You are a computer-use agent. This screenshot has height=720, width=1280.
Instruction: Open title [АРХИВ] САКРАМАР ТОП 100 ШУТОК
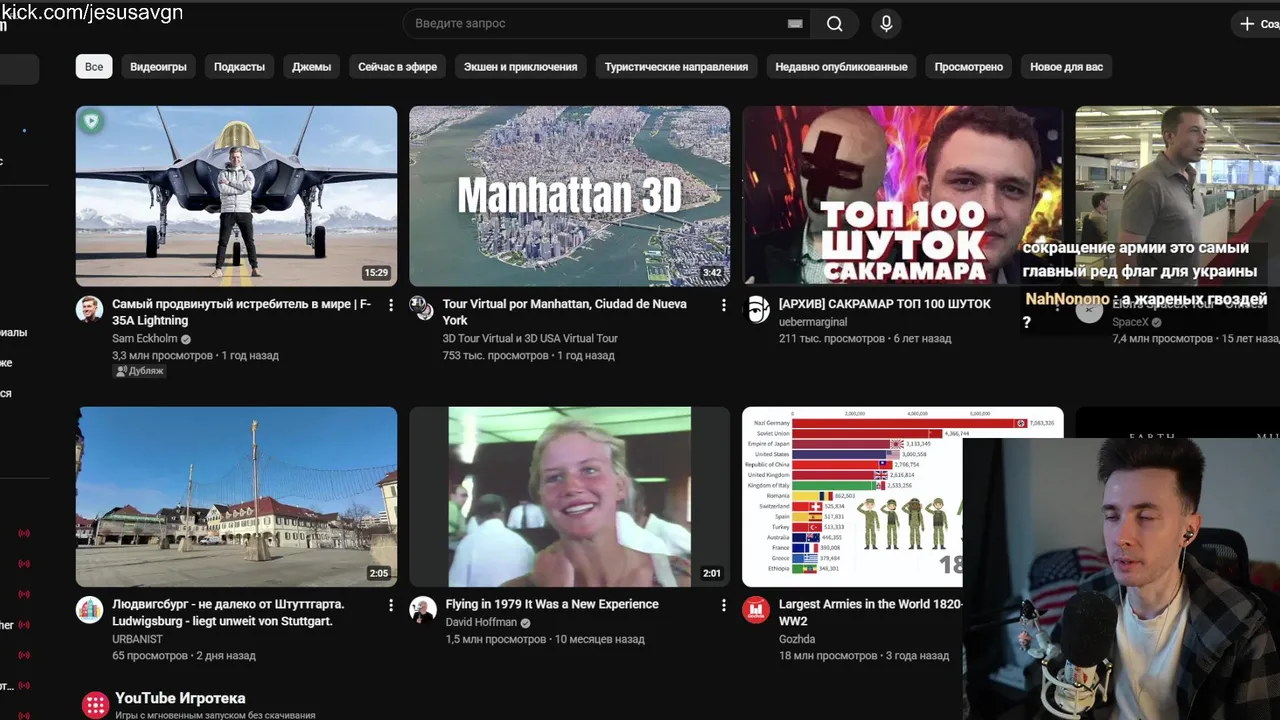pyautogui.click(x=885, y=304)
